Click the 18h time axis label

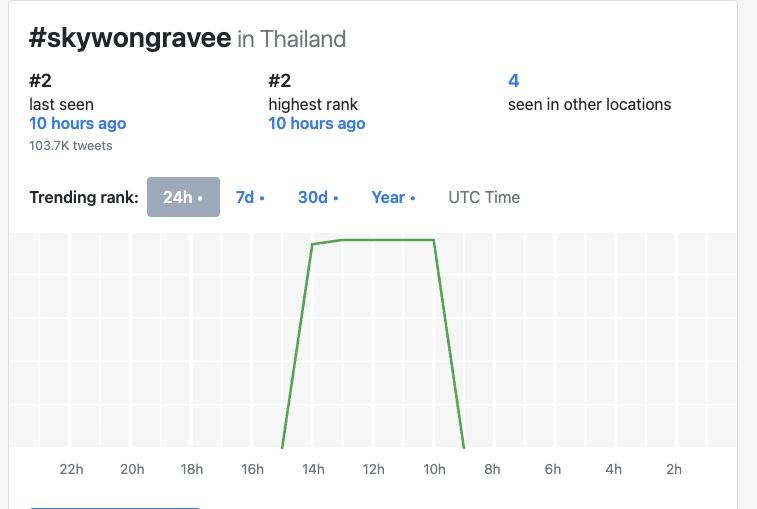click(192, 469)
